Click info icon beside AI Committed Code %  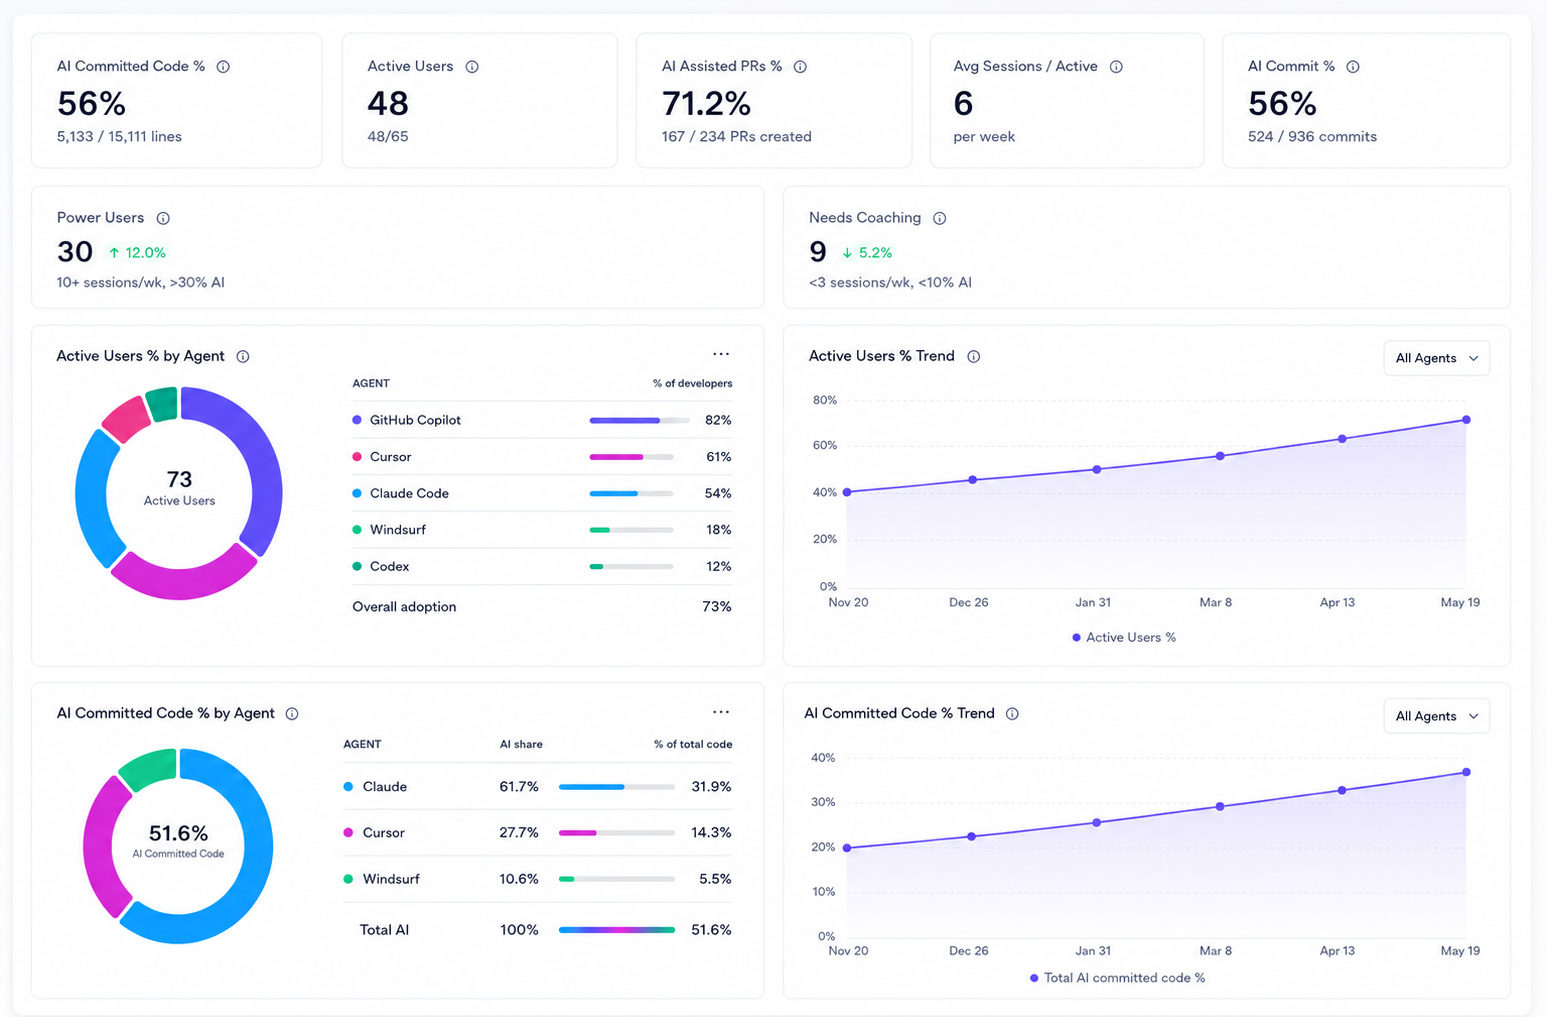click(223, 67)
